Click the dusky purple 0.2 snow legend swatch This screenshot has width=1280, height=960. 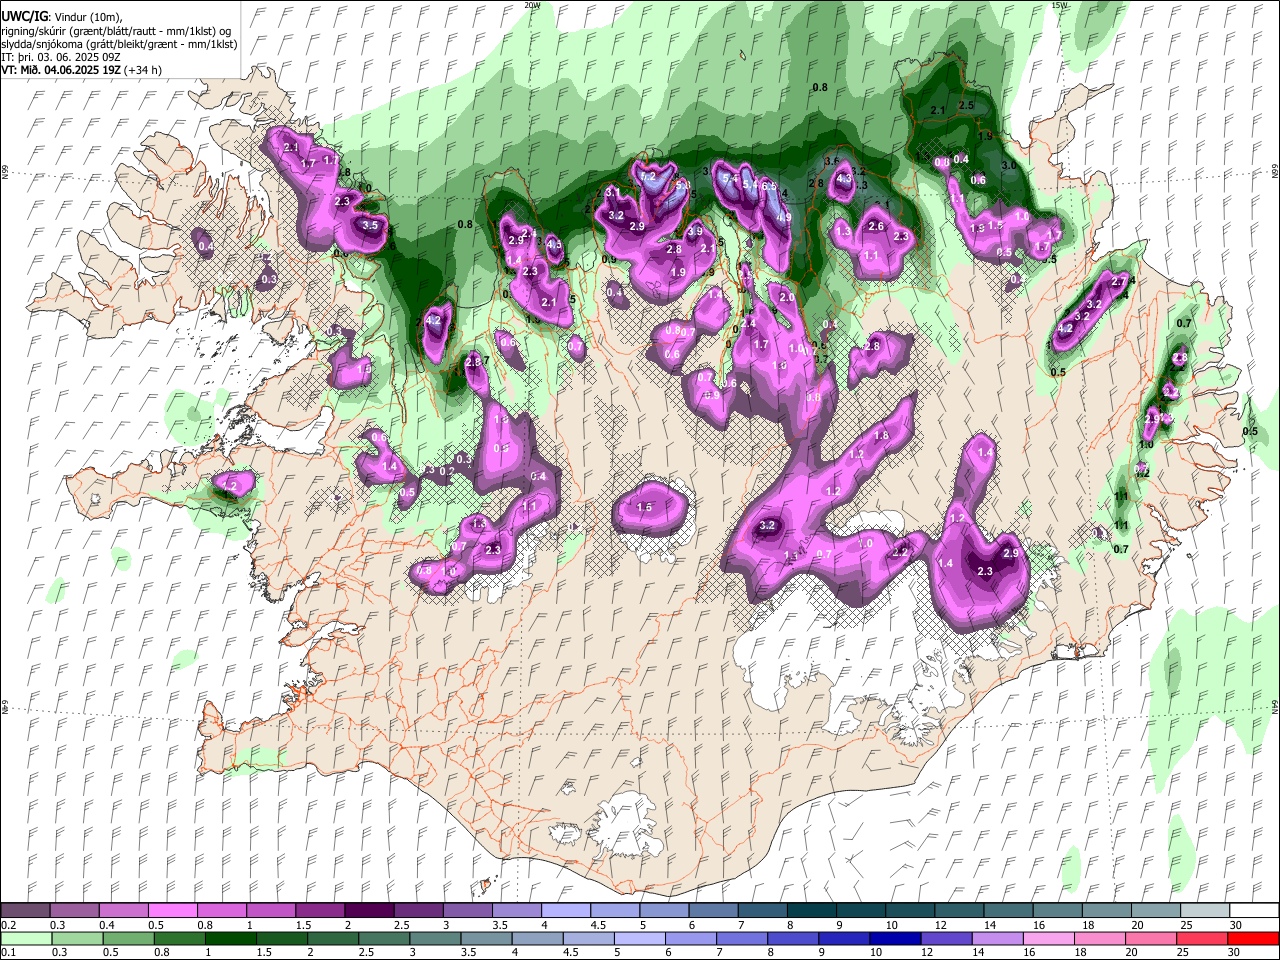click(x=25, y=911)
